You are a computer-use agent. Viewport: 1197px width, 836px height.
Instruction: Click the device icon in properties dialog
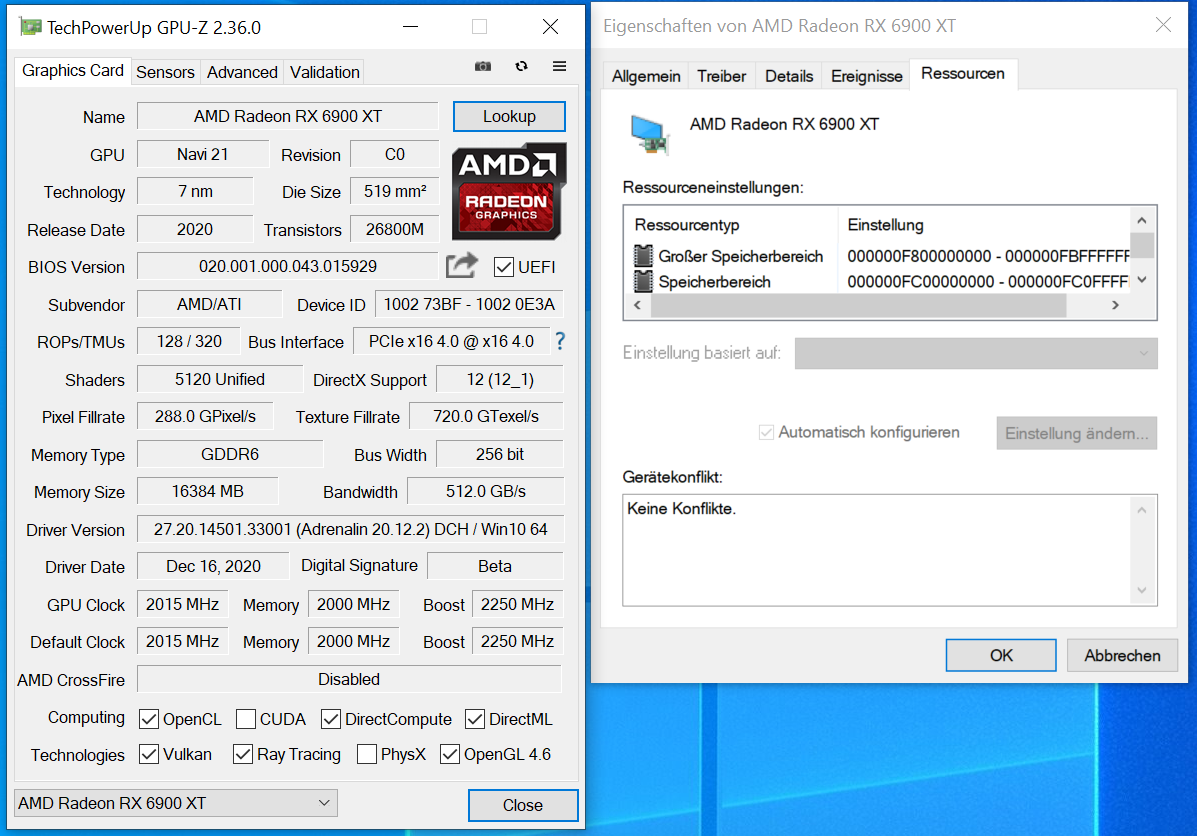pyautogui.click(x=650, y=134)
